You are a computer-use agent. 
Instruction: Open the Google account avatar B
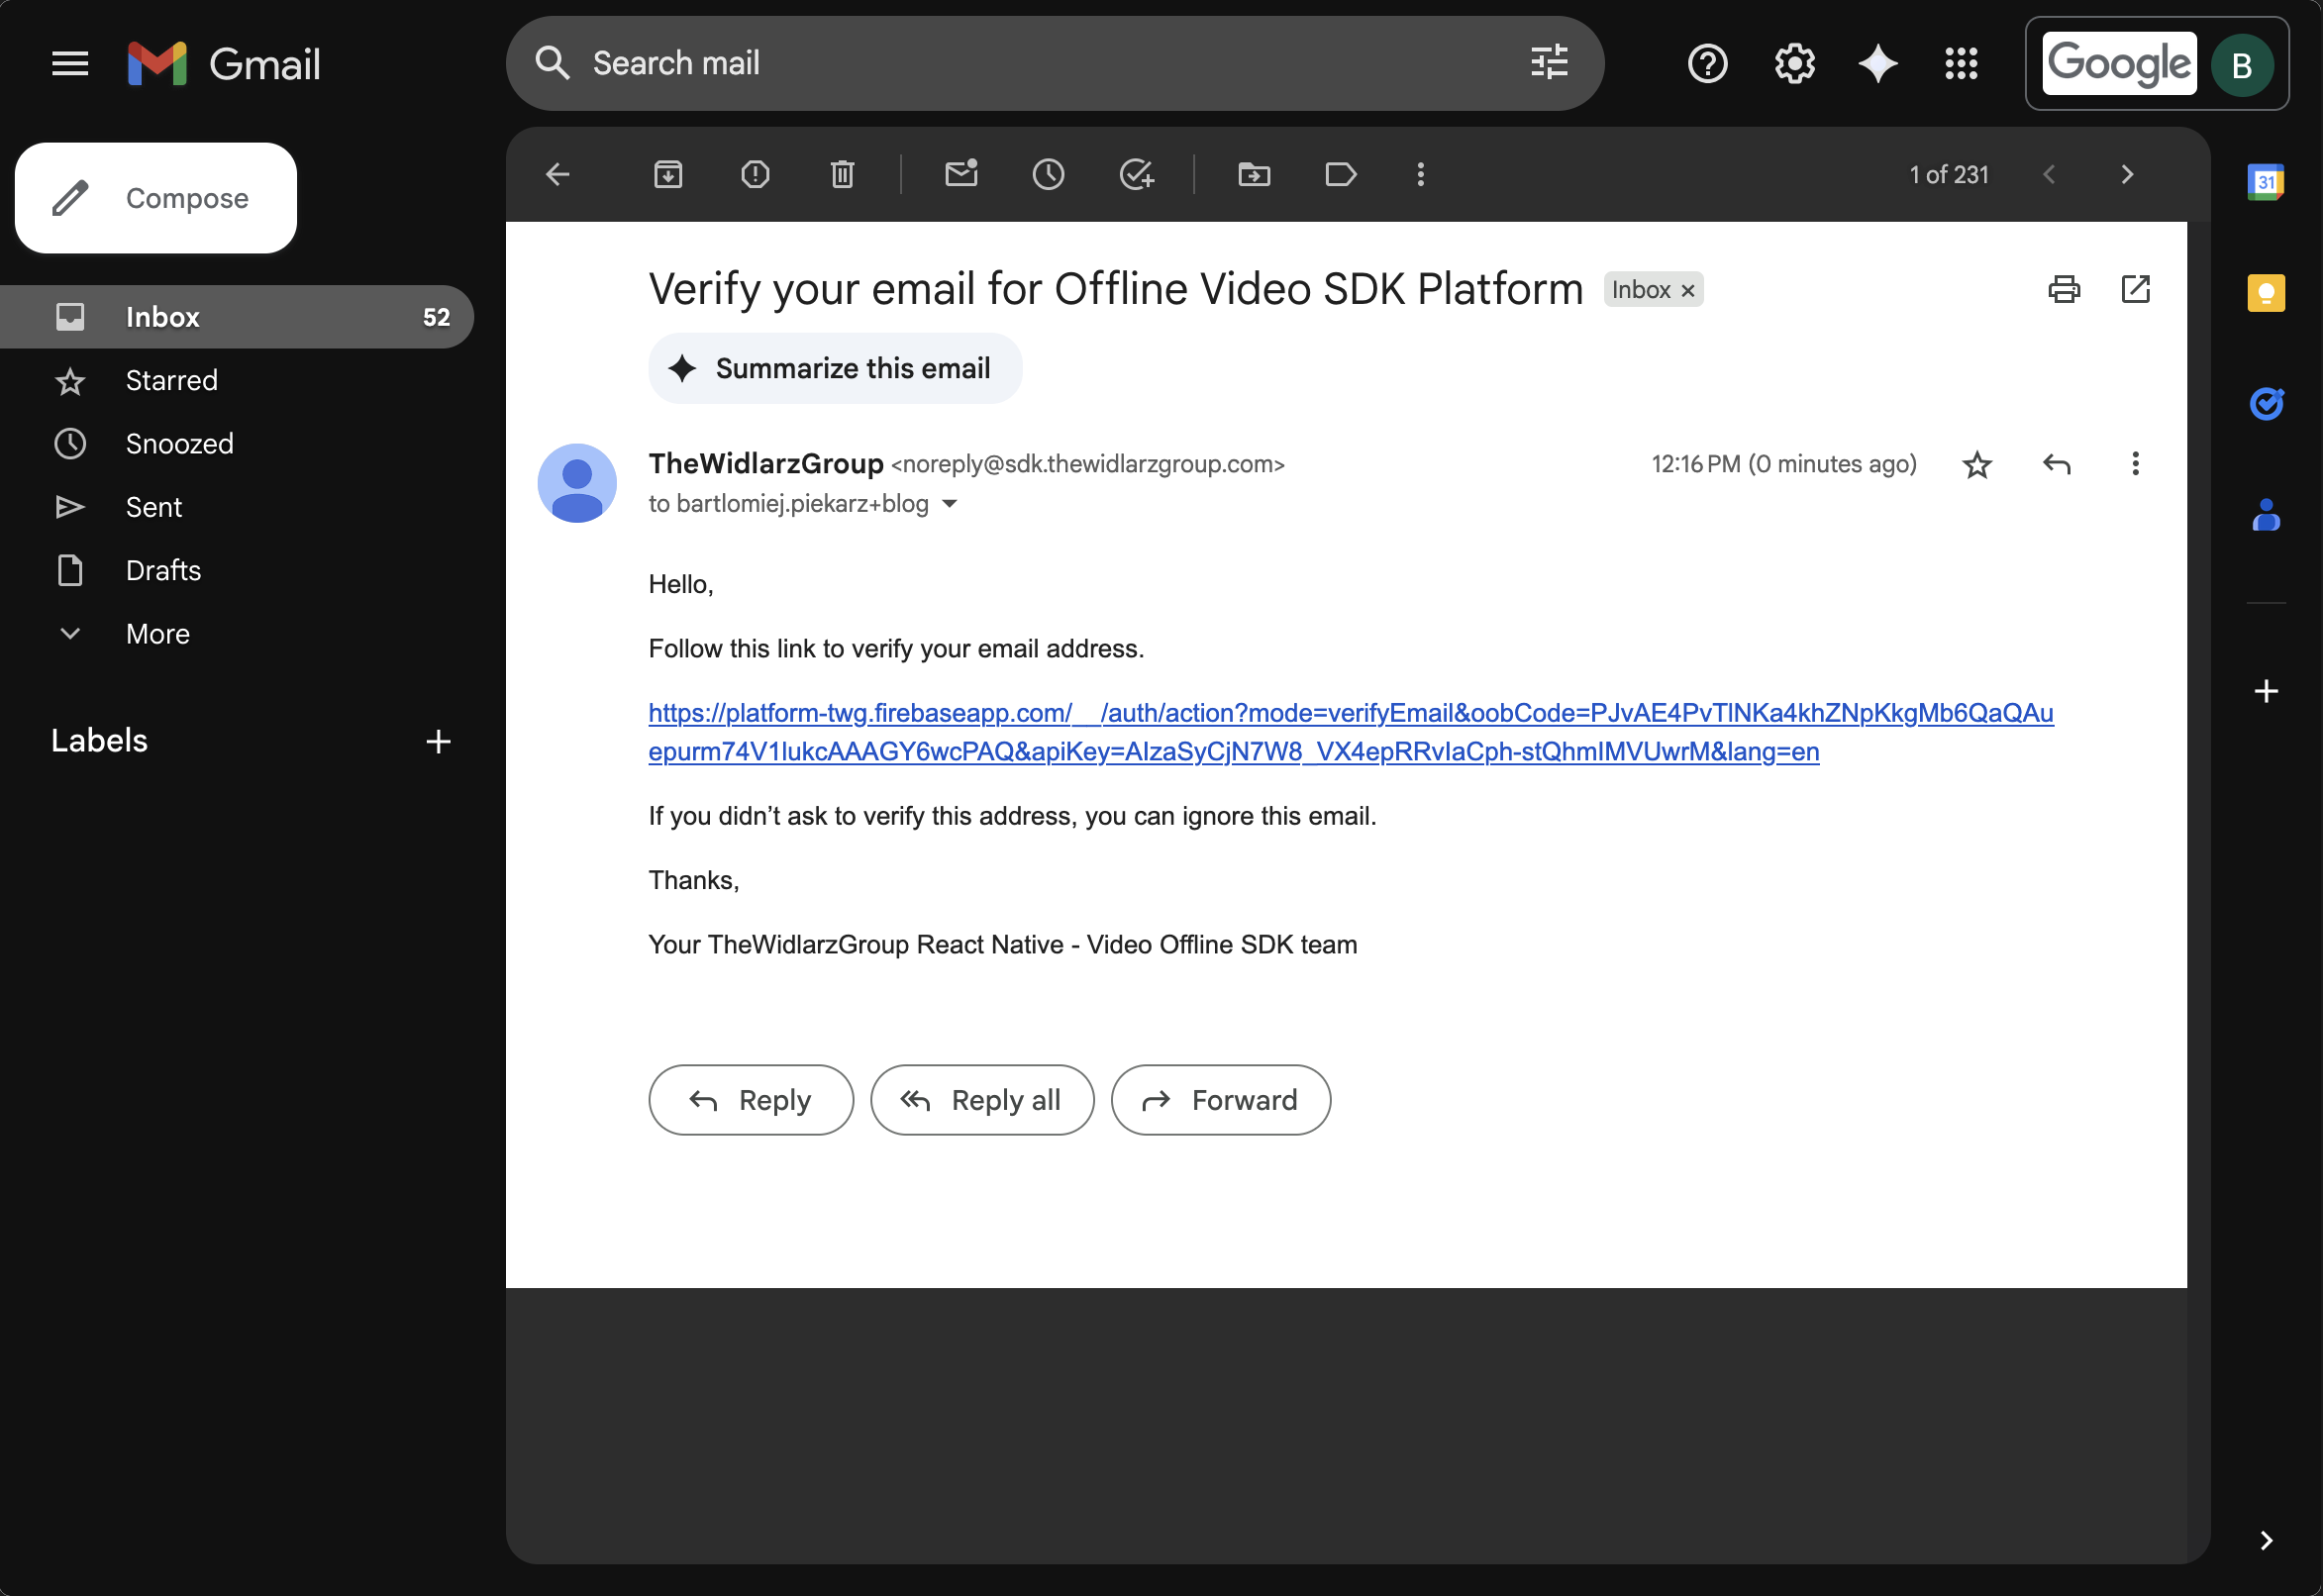(2241, 65)
